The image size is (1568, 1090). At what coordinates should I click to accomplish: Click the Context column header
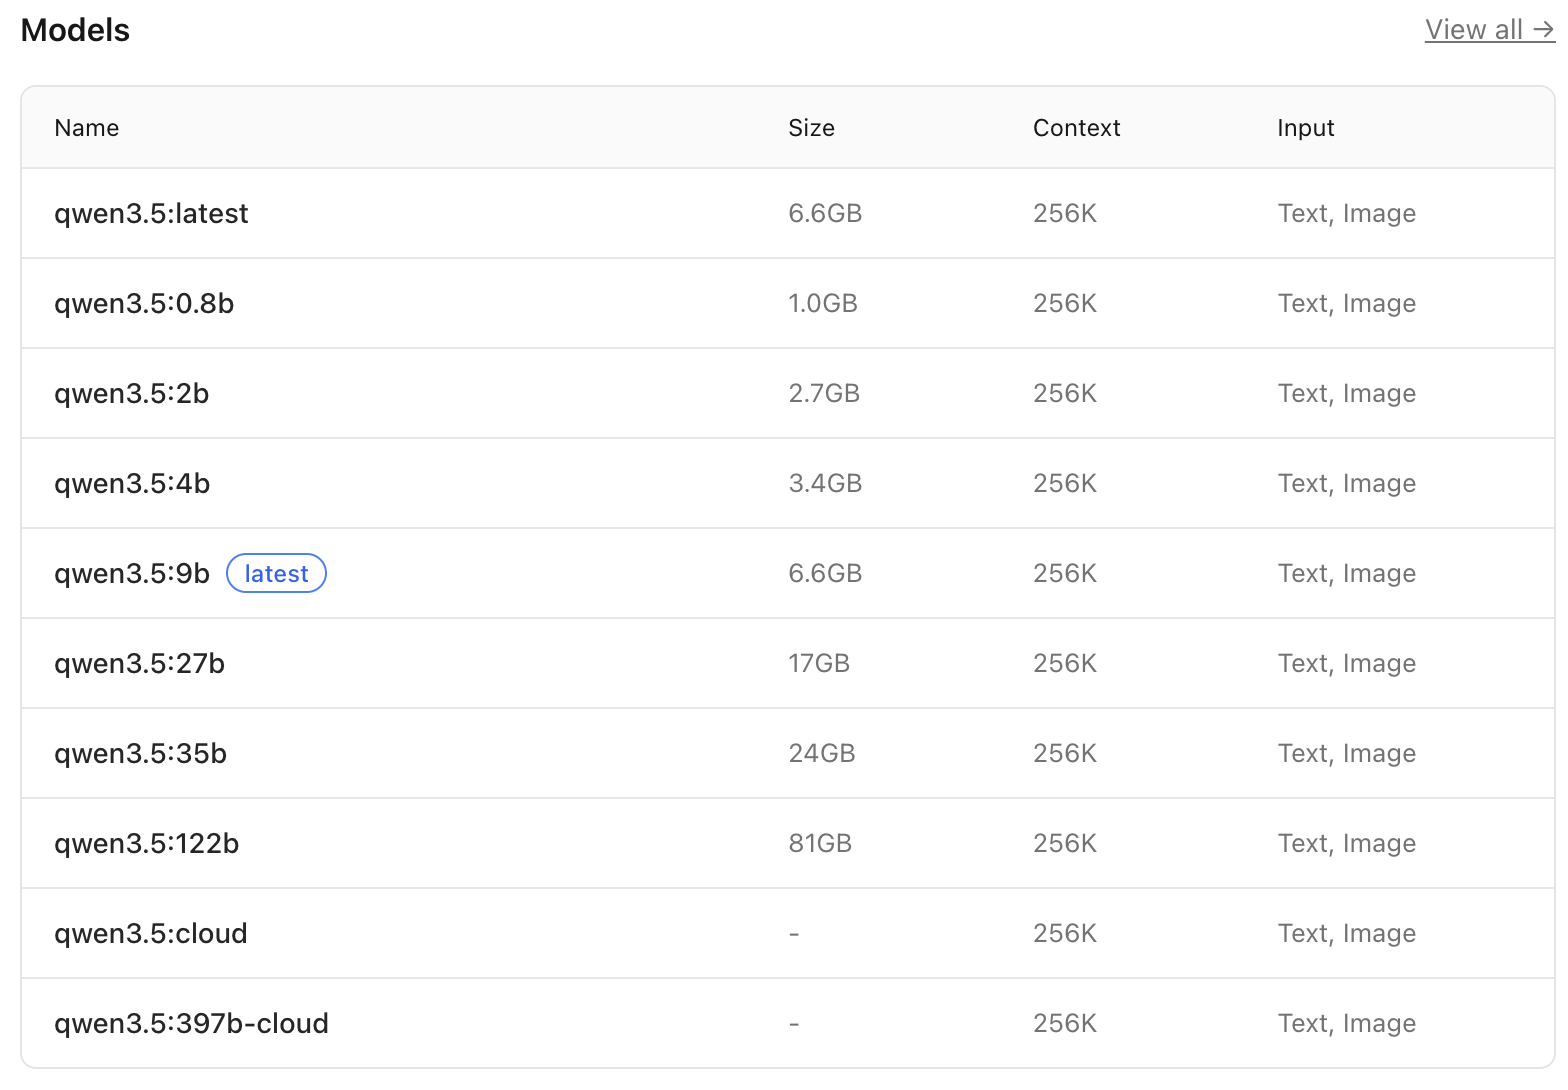1076,128
